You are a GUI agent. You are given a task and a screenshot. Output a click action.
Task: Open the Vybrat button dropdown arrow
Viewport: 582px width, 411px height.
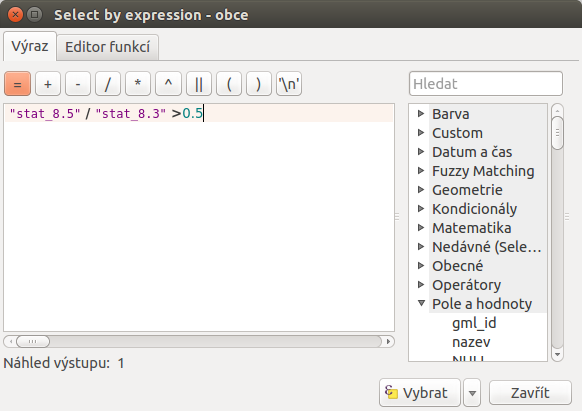click(472, 393)
